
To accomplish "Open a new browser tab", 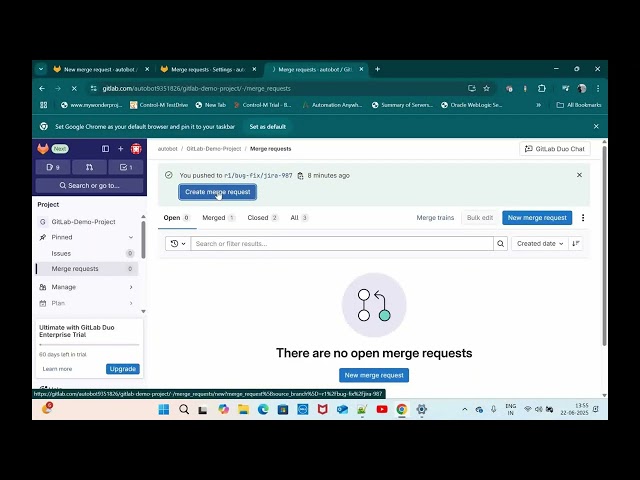I will (x=378, y=69).
